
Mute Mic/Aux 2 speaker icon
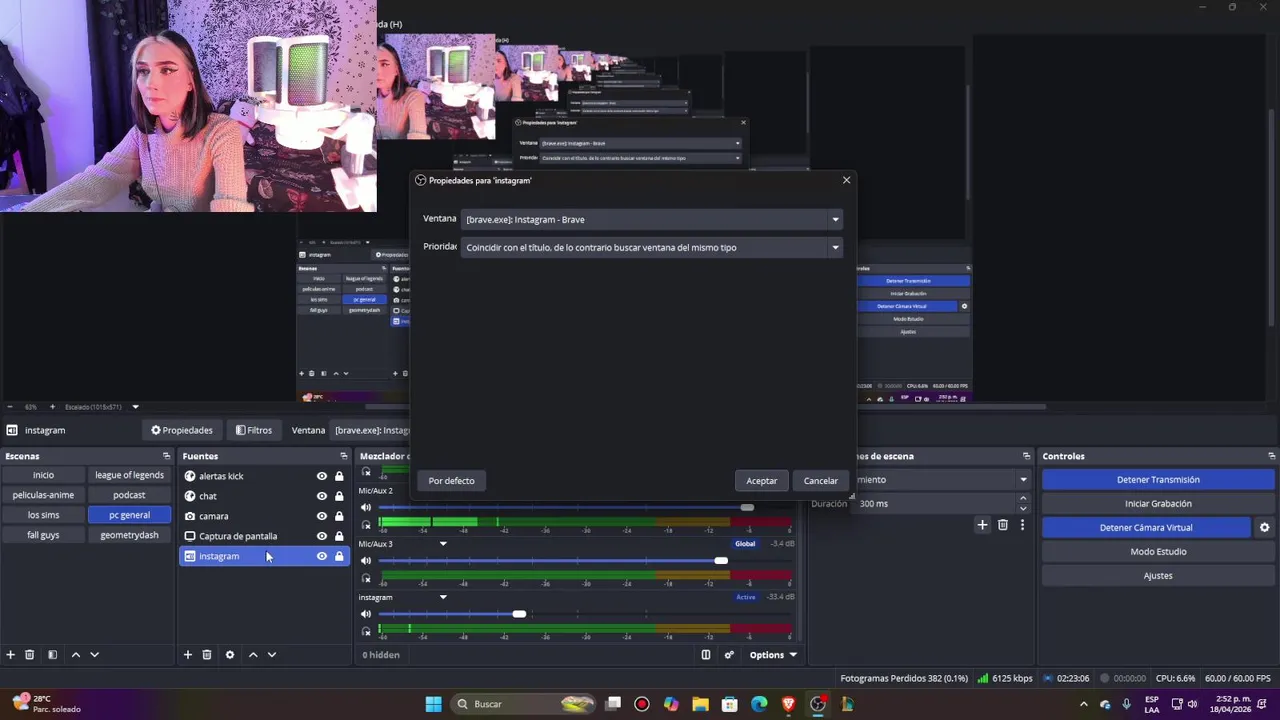(366, 507)
